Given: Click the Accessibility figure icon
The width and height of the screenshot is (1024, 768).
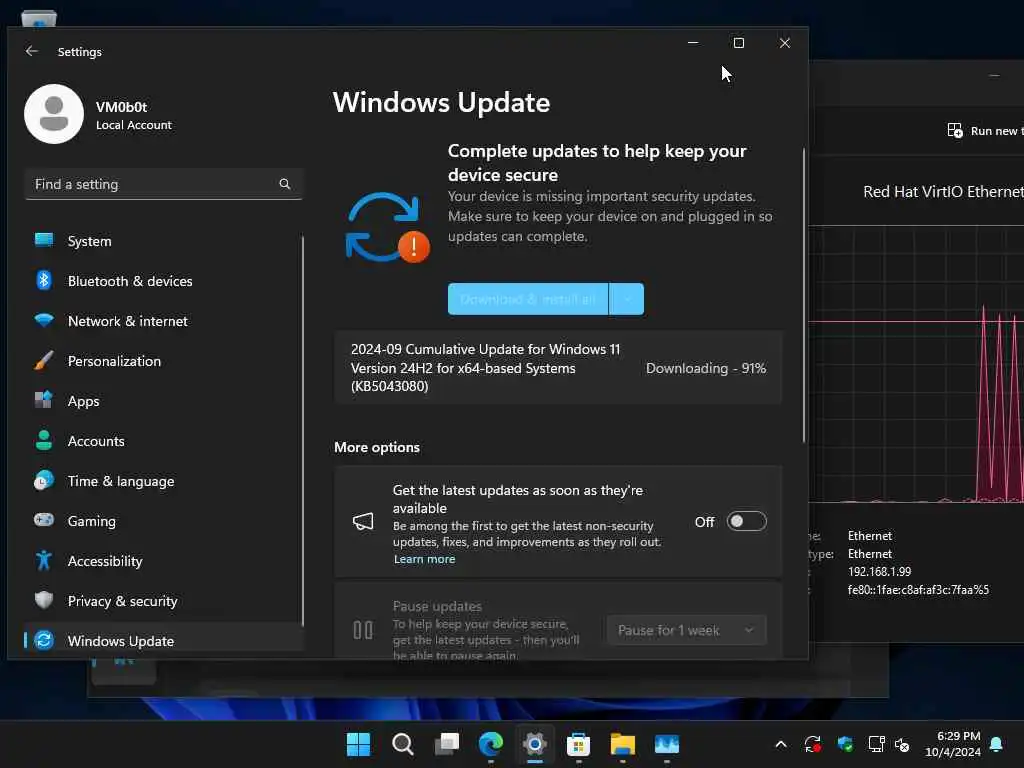Looking at the screenshot, I should (x=44, y=560).
